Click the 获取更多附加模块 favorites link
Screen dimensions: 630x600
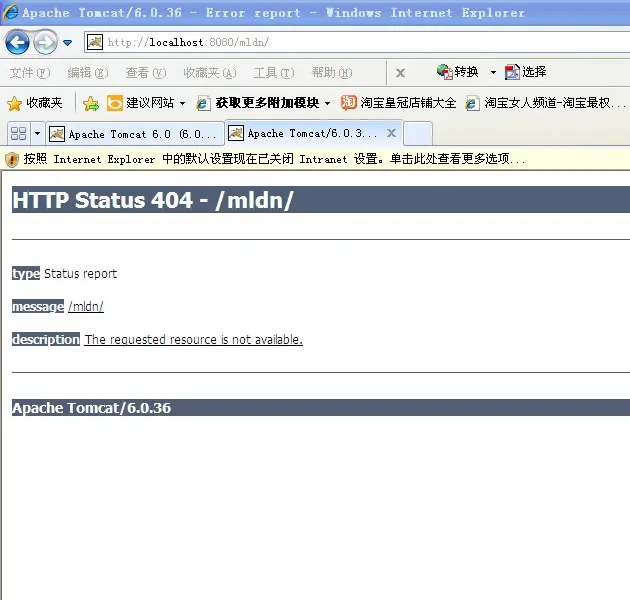coord(258,103)
